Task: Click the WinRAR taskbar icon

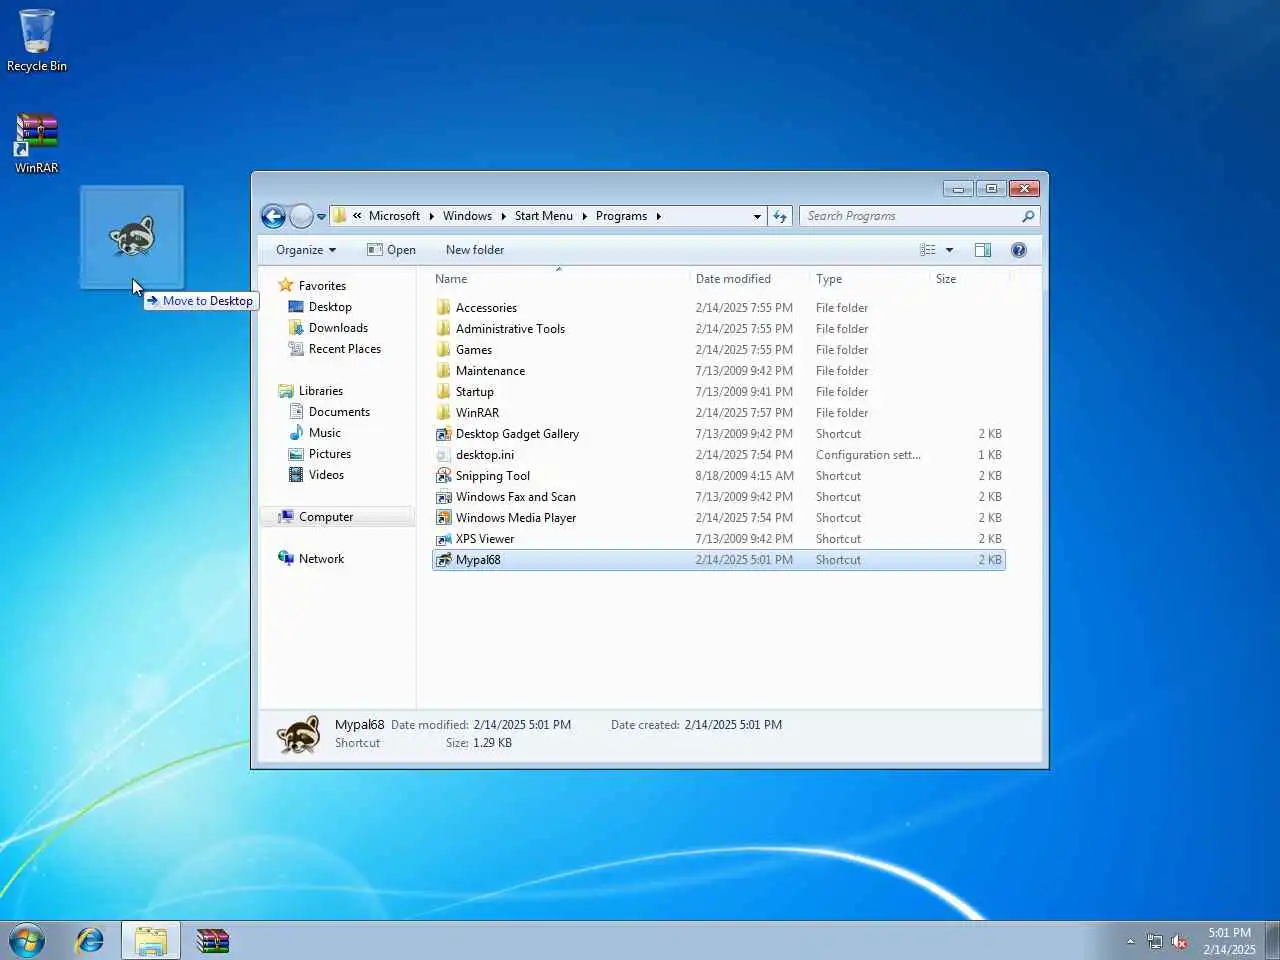Action: click(213, 940)
